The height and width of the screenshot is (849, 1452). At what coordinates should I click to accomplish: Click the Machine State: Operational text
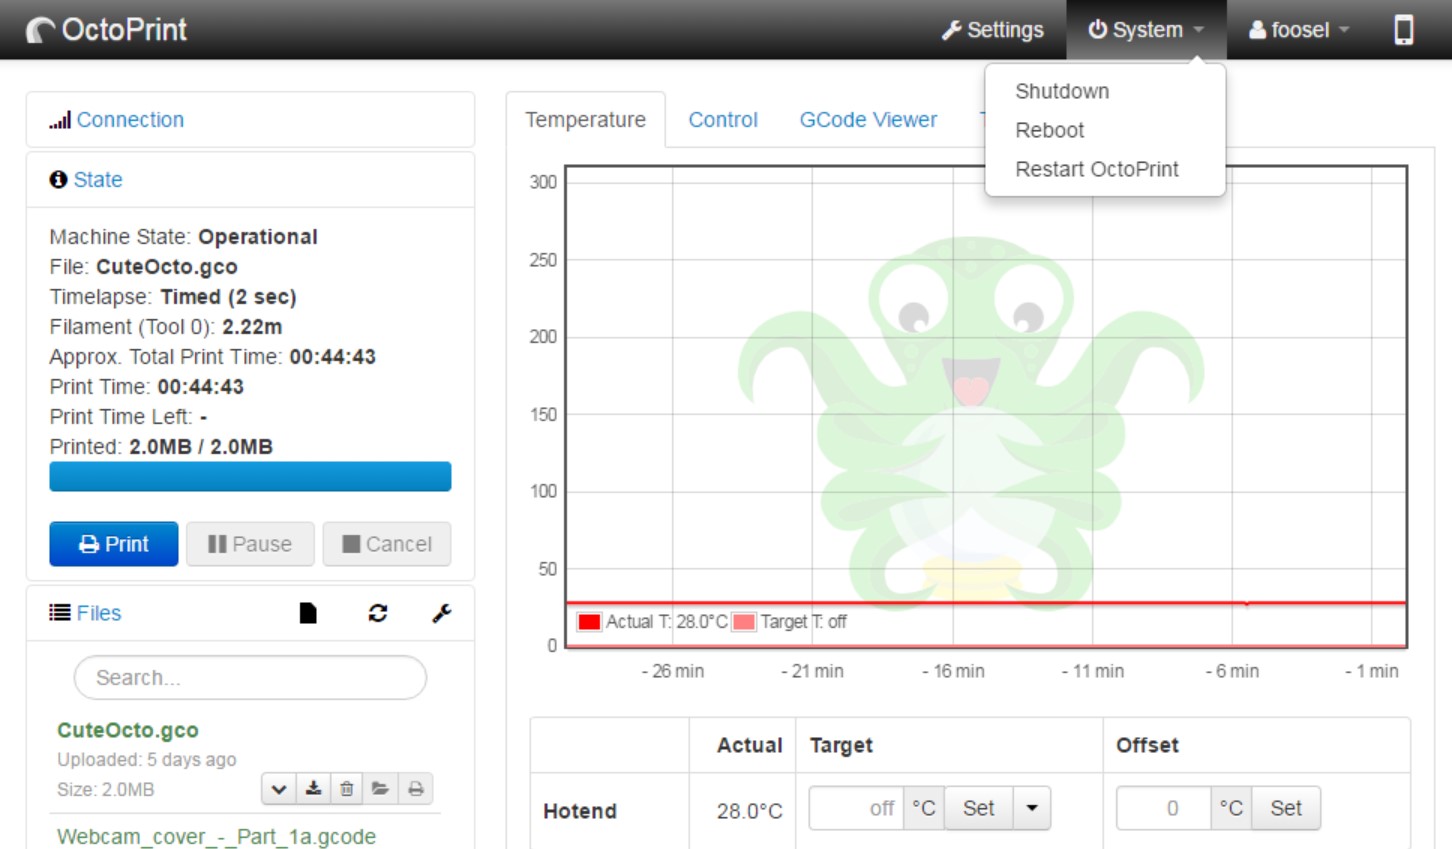coord(184,237)
